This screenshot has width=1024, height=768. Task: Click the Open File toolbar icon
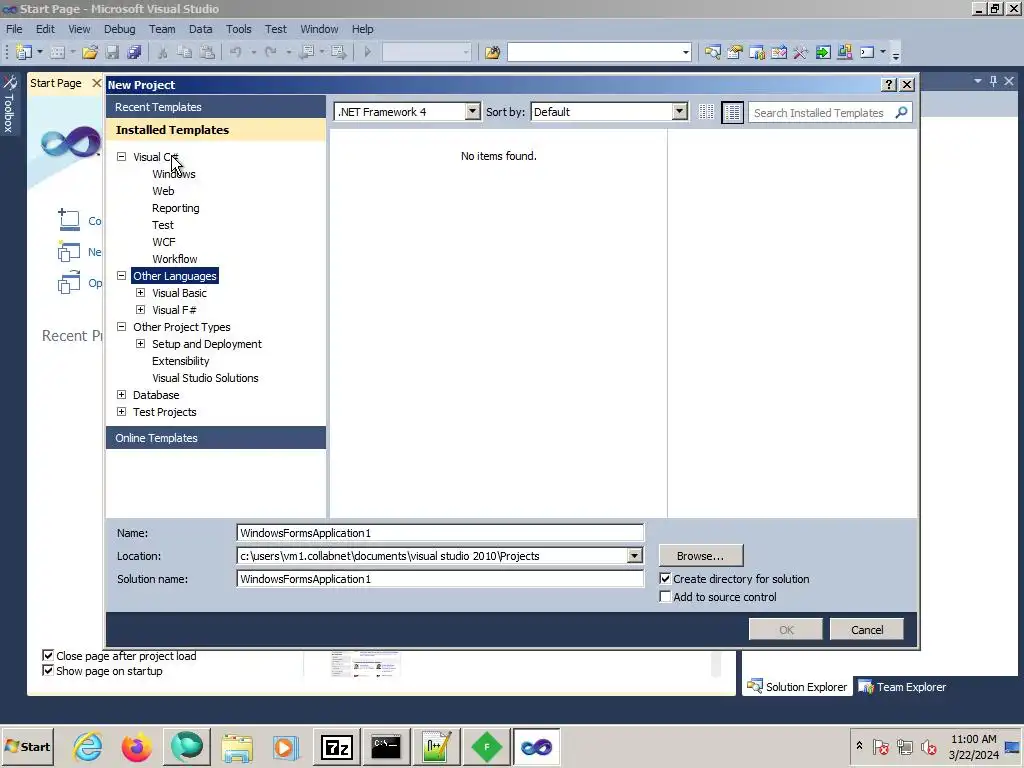[90, 52]
